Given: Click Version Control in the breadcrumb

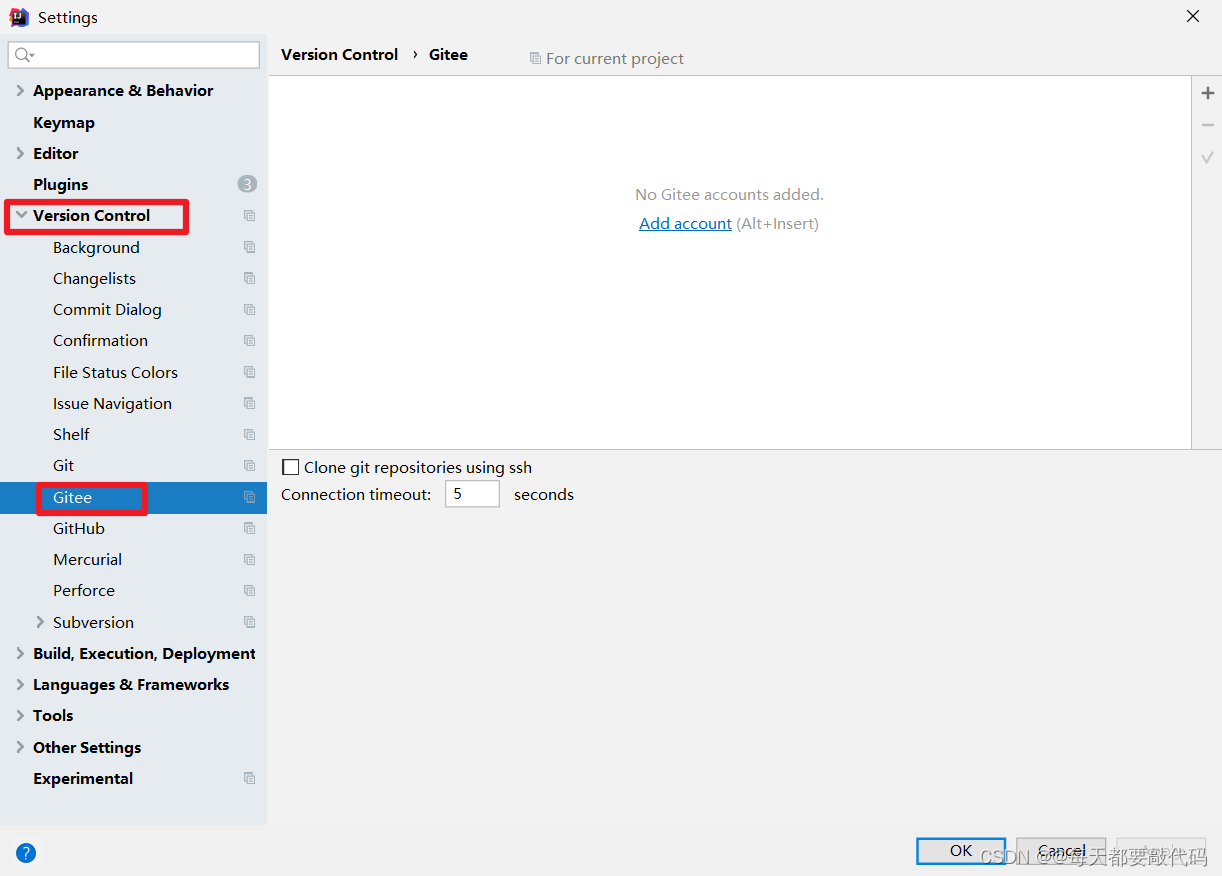Looking at the screenshot, I should click(340, 55).
